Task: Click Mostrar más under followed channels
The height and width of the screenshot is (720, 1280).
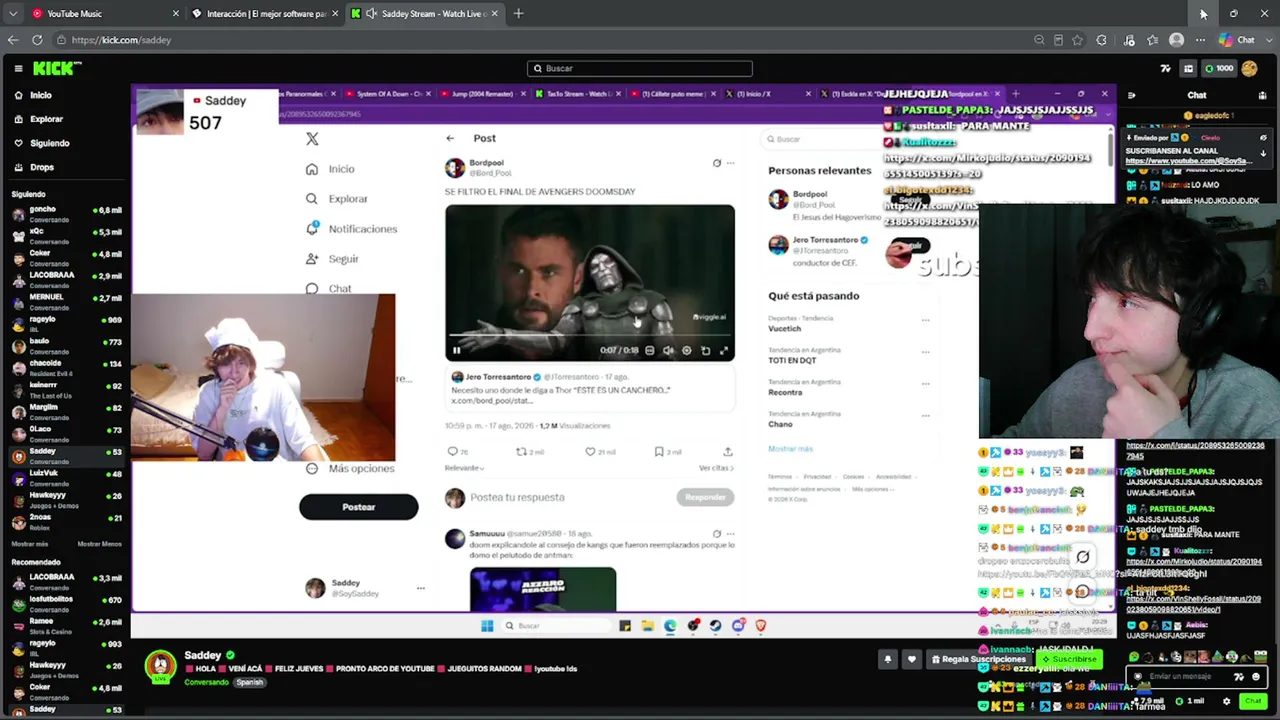Action: point(30,544)
